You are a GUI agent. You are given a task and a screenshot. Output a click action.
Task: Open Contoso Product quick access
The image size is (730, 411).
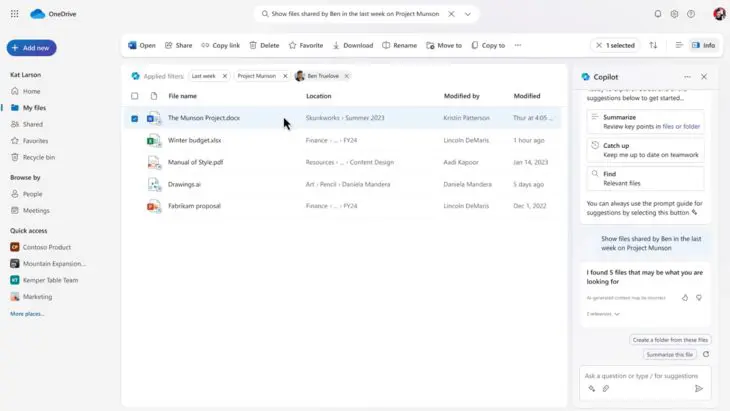pos(47,247)
